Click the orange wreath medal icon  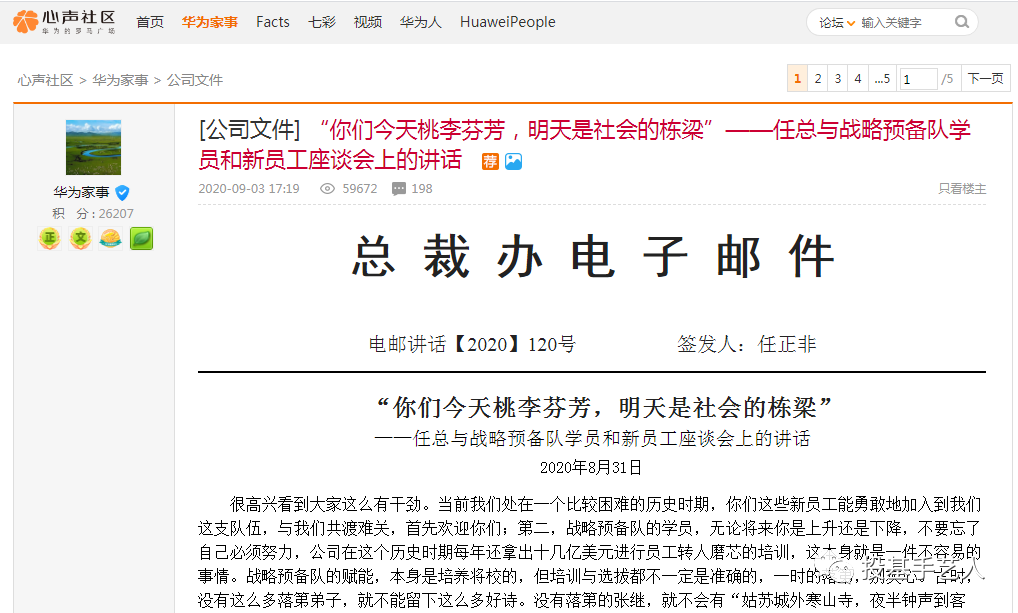(110, 239)
